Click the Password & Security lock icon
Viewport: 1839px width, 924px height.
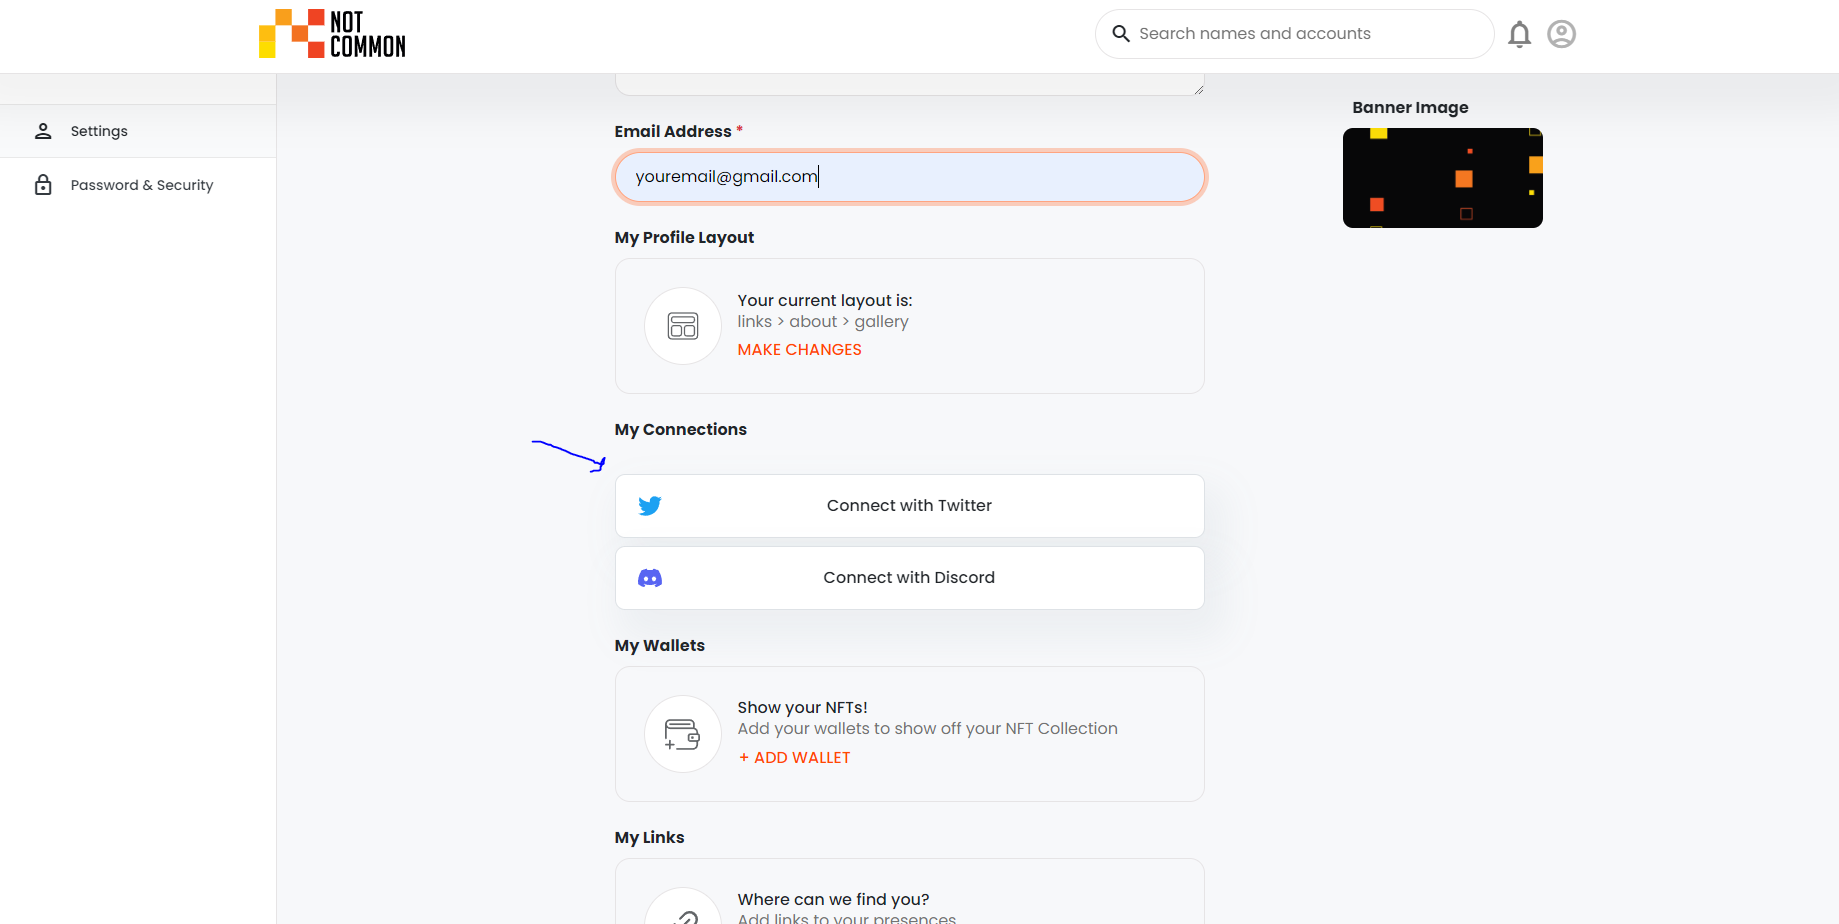43,185
